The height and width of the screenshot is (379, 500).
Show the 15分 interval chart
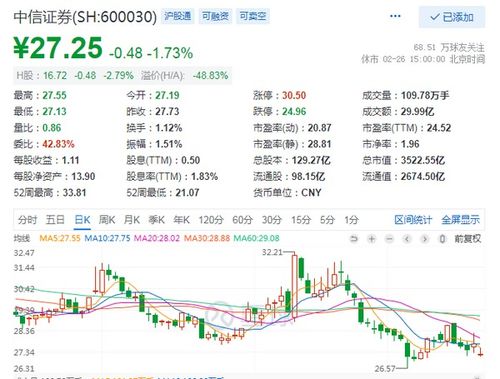301,220
